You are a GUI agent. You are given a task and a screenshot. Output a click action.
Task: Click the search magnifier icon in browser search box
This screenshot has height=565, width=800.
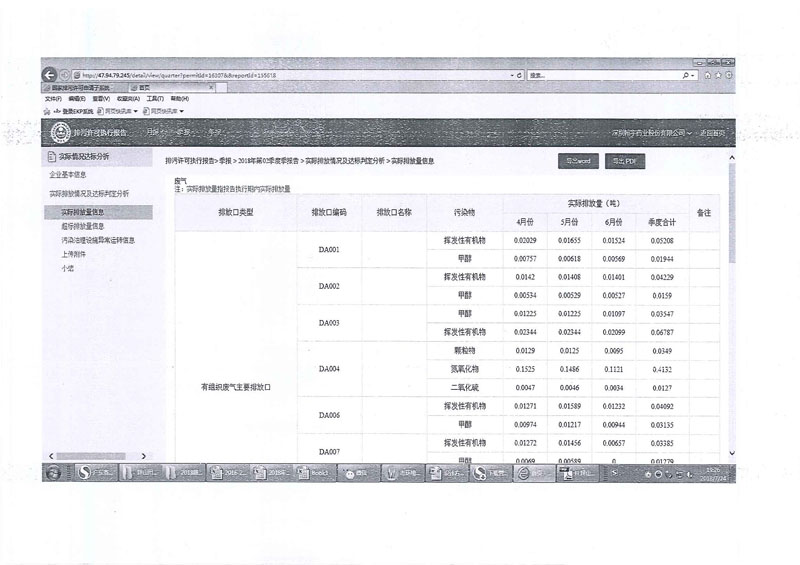[x=686, y=75]
